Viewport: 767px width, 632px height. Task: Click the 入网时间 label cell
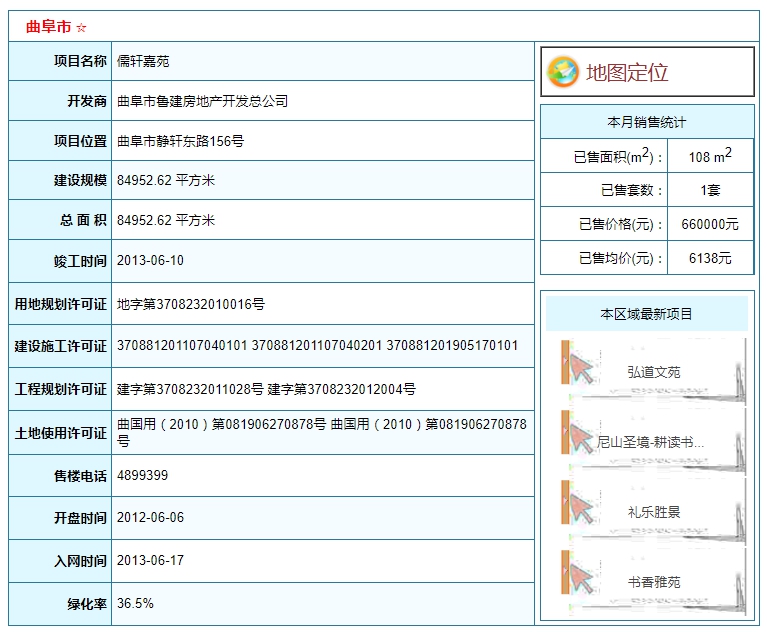click(60, 561)
